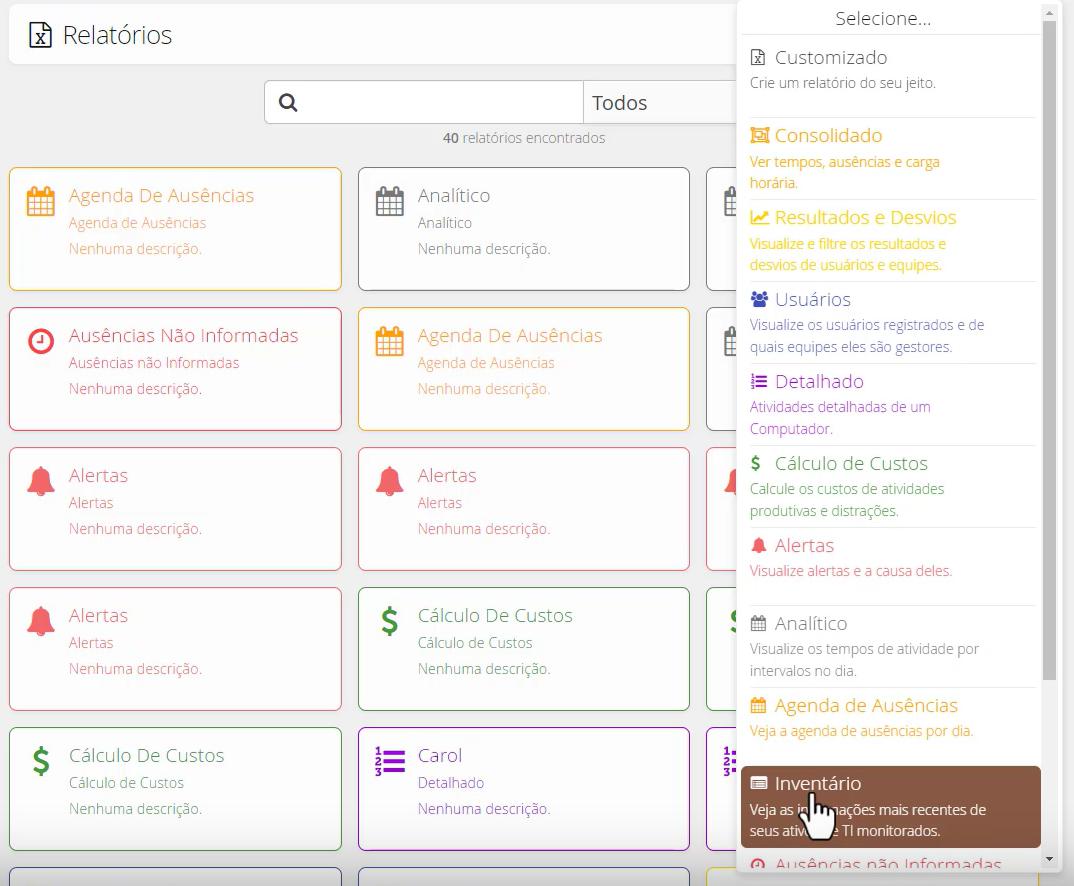This screenshot has width=1074, height=886.
Task: Select the Agenda de Ausências dropdown option
Action: [888, 724]
